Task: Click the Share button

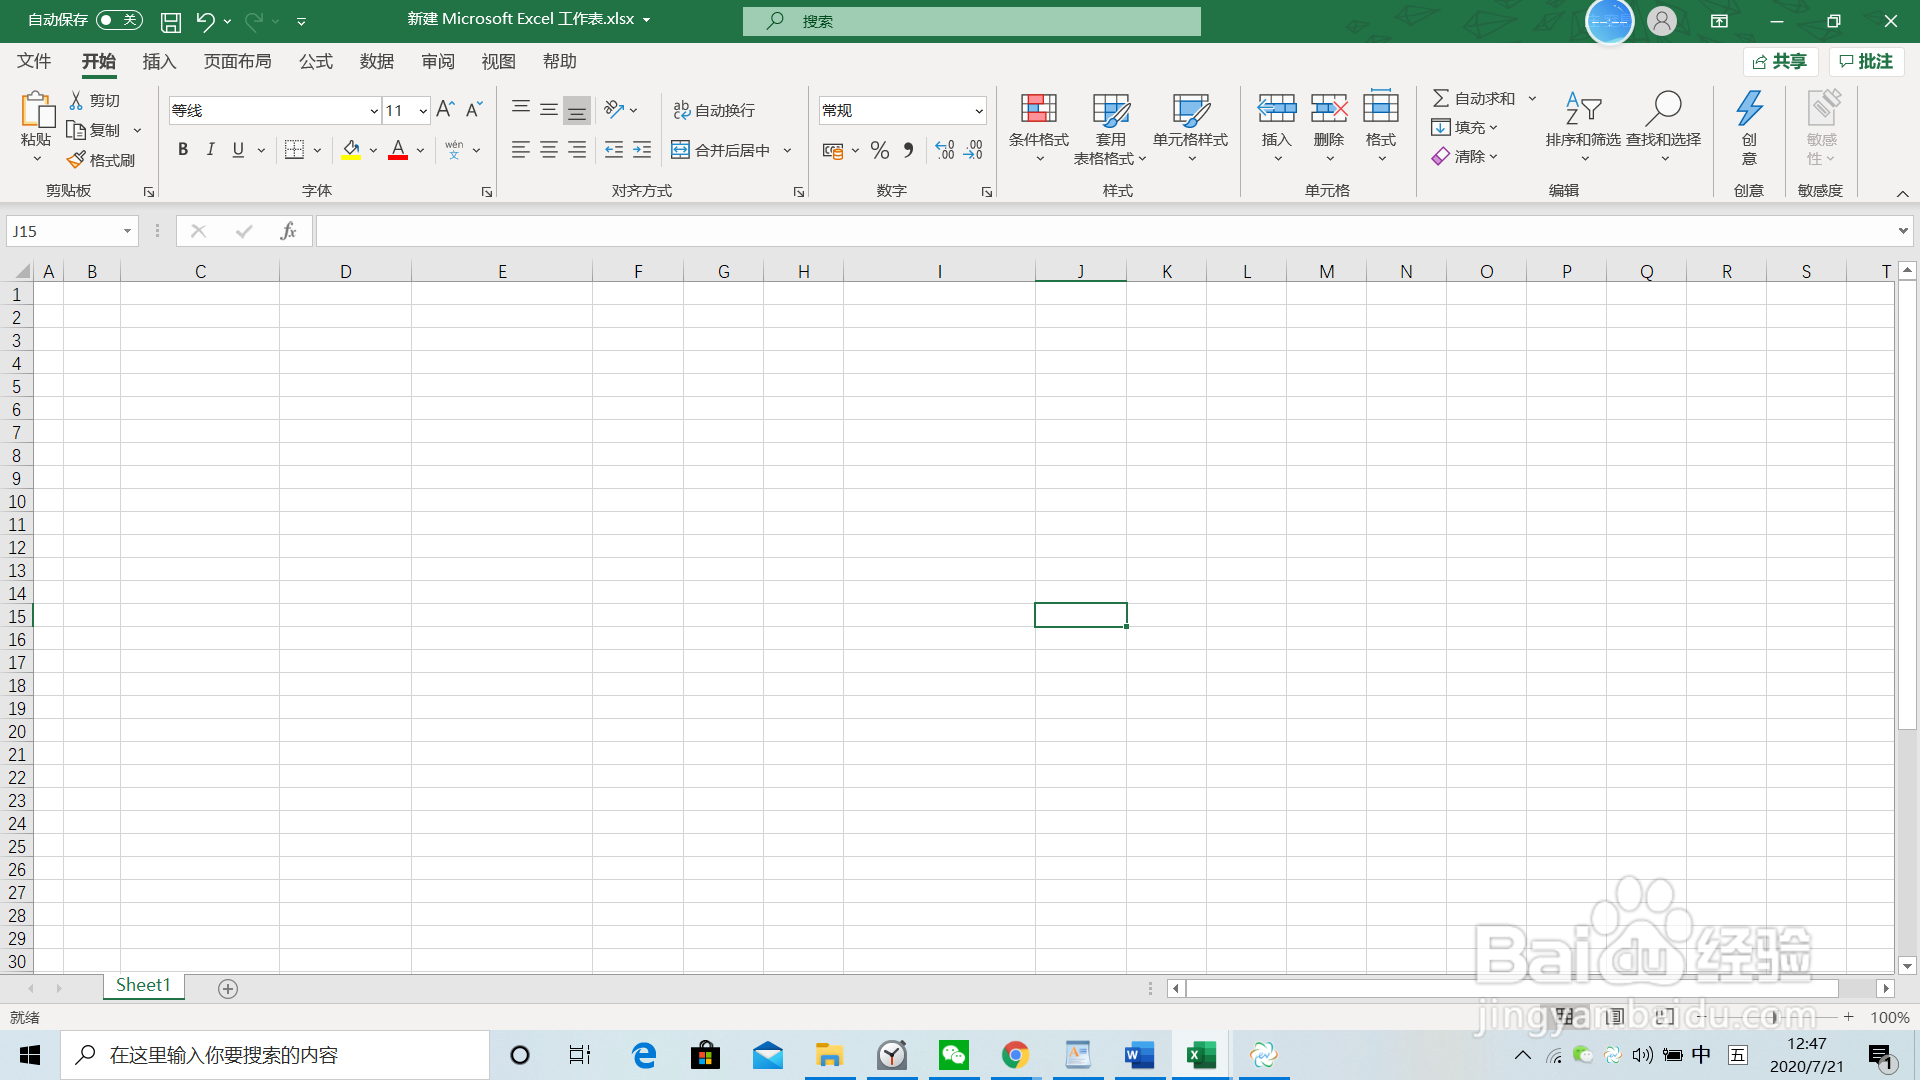Action: [x=1780, y=62]
